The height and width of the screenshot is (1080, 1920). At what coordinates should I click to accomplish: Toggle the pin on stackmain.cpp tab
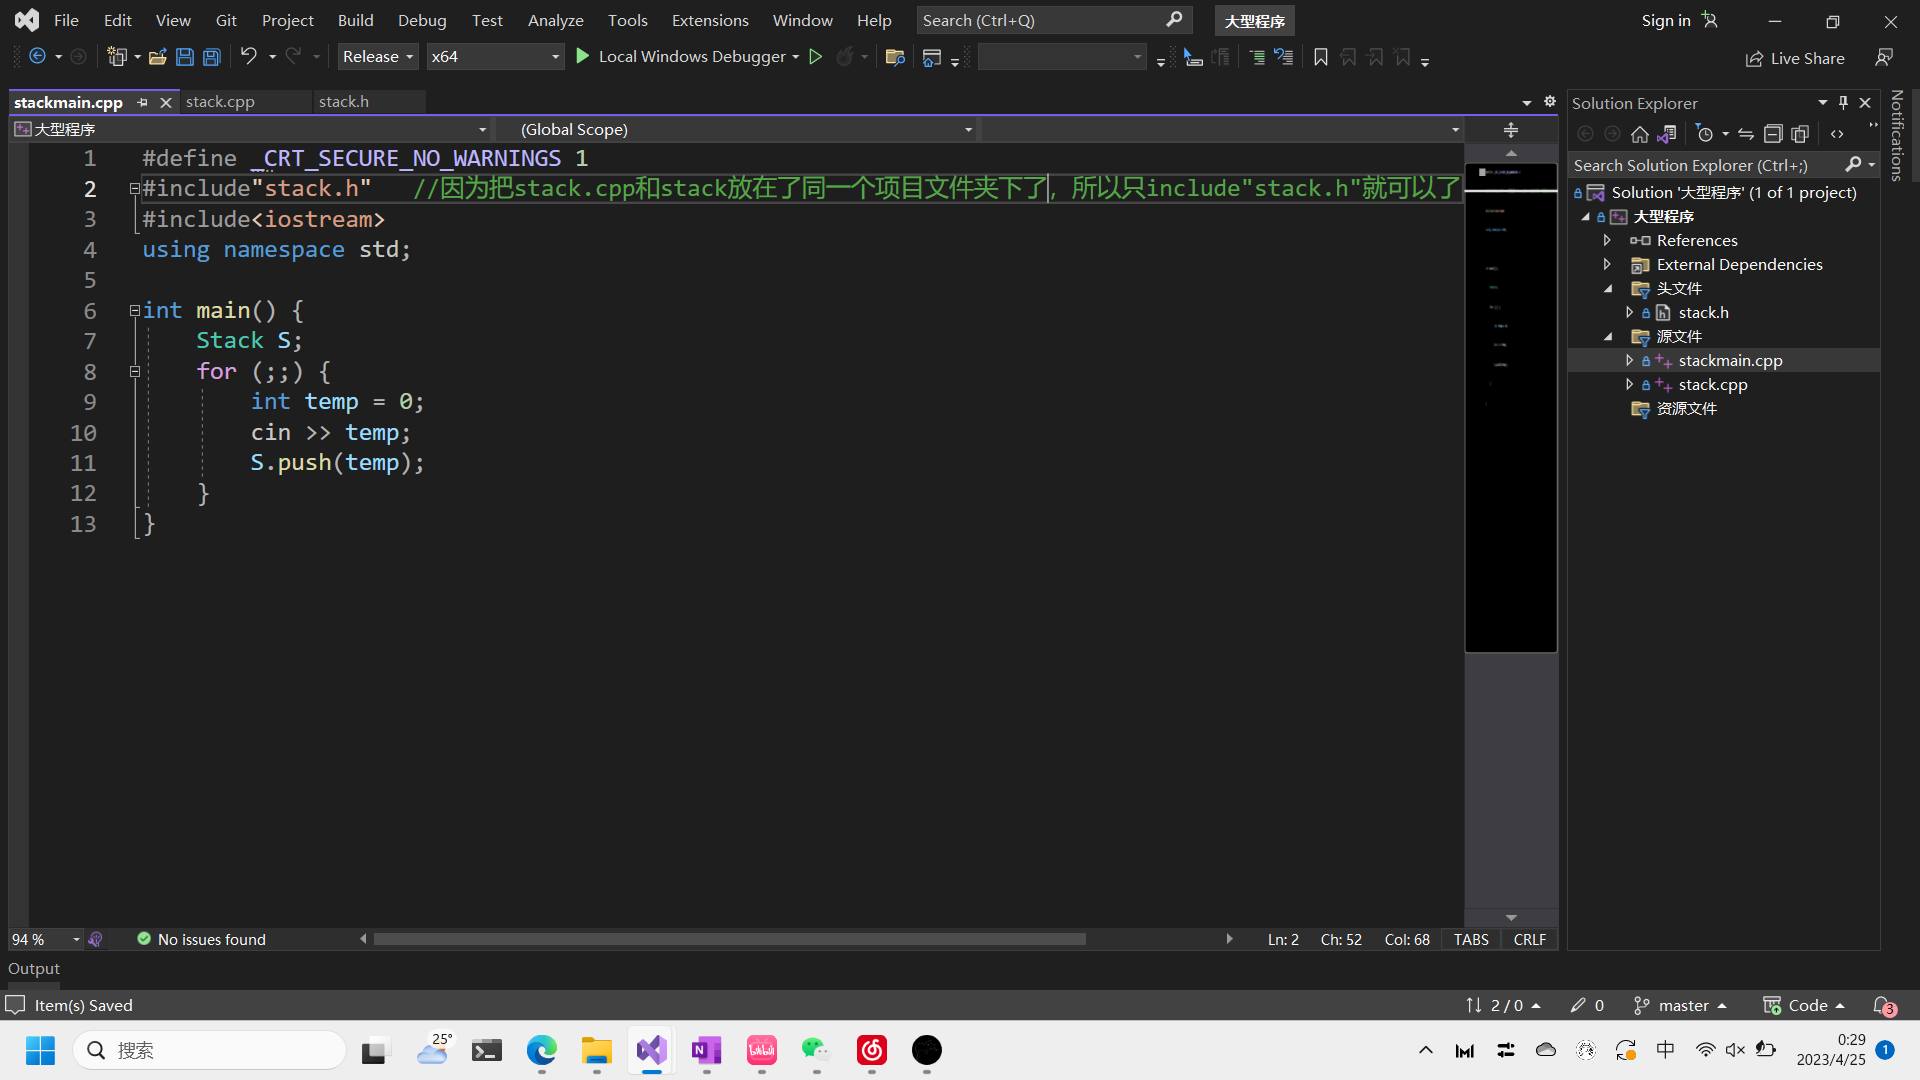[x=143, y=102]
